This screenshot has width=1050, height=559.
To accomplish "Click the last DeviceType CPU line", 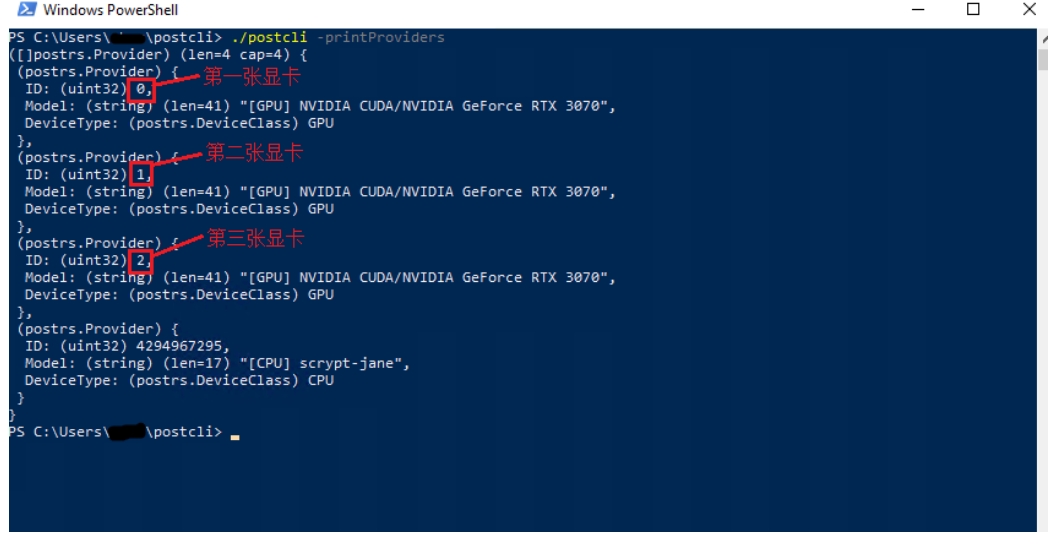I will [179, 380].
